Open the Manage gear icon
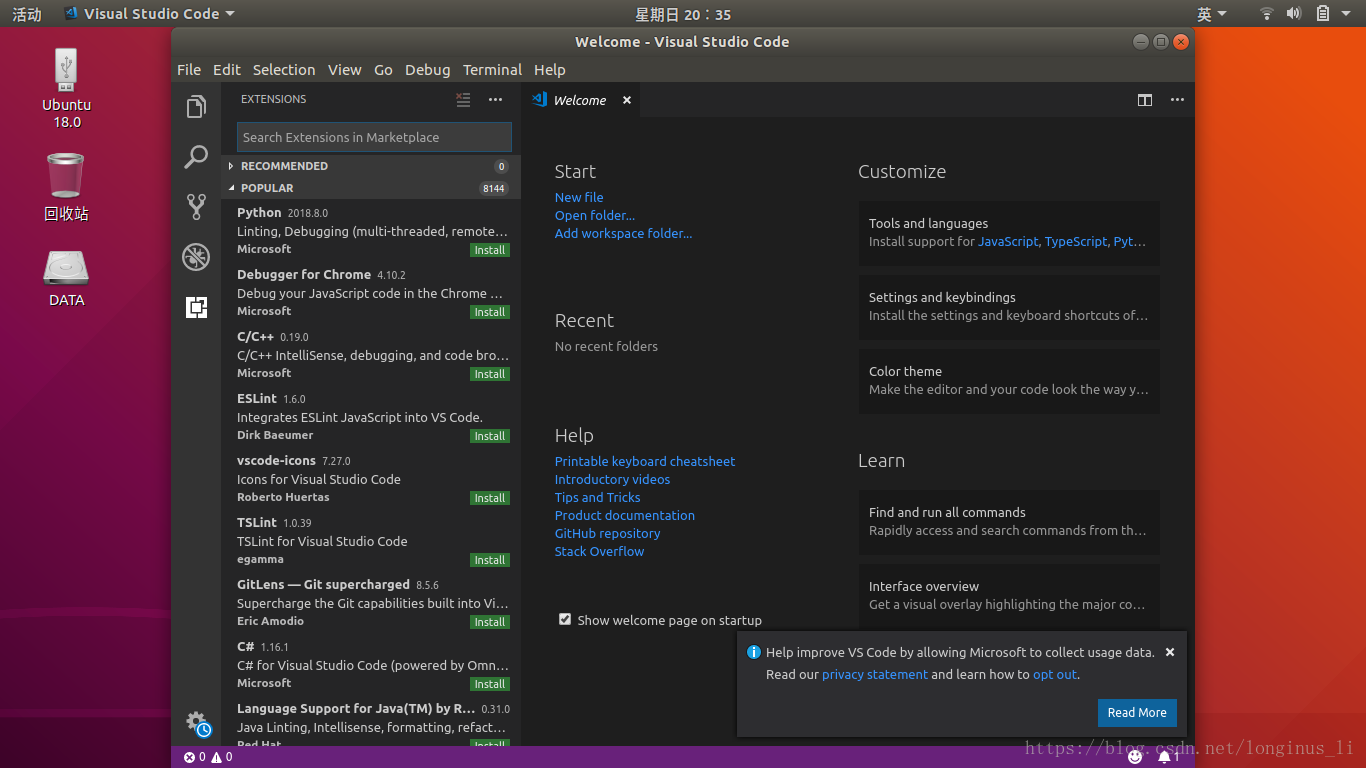This screenshot has width=1366, height=768. pos(197,722)
